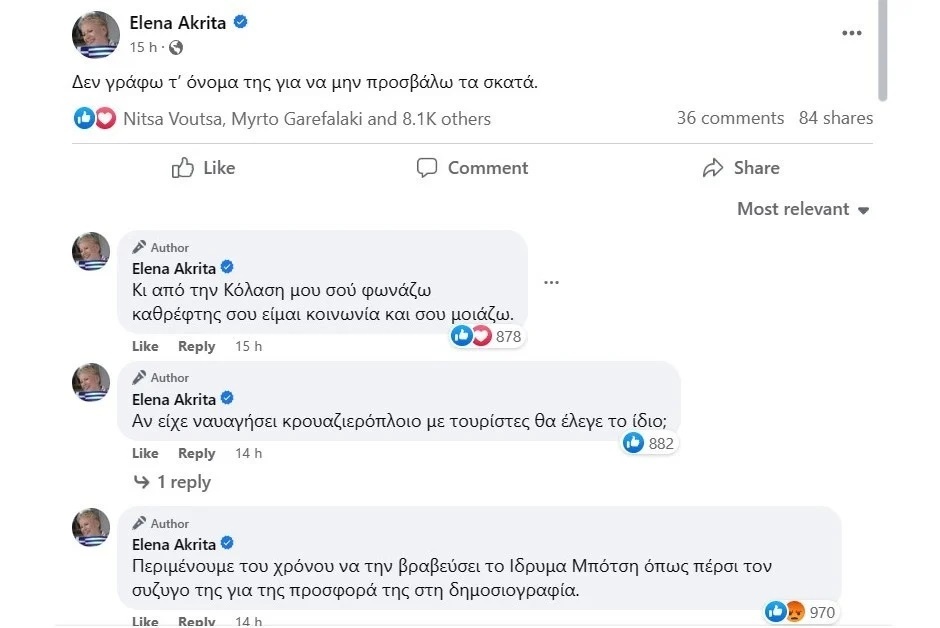Image resolution: width=940 pixels, height=628 pixels.
Task: Click the 15 h post timestamp
Action: tap(143, 47)
